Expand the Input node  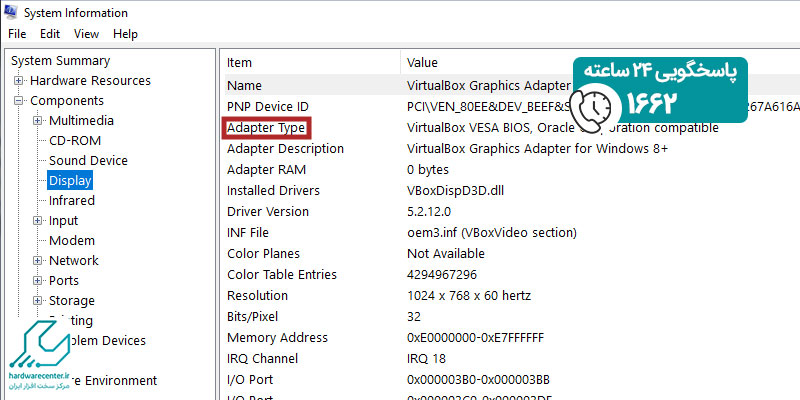point(38,221)
